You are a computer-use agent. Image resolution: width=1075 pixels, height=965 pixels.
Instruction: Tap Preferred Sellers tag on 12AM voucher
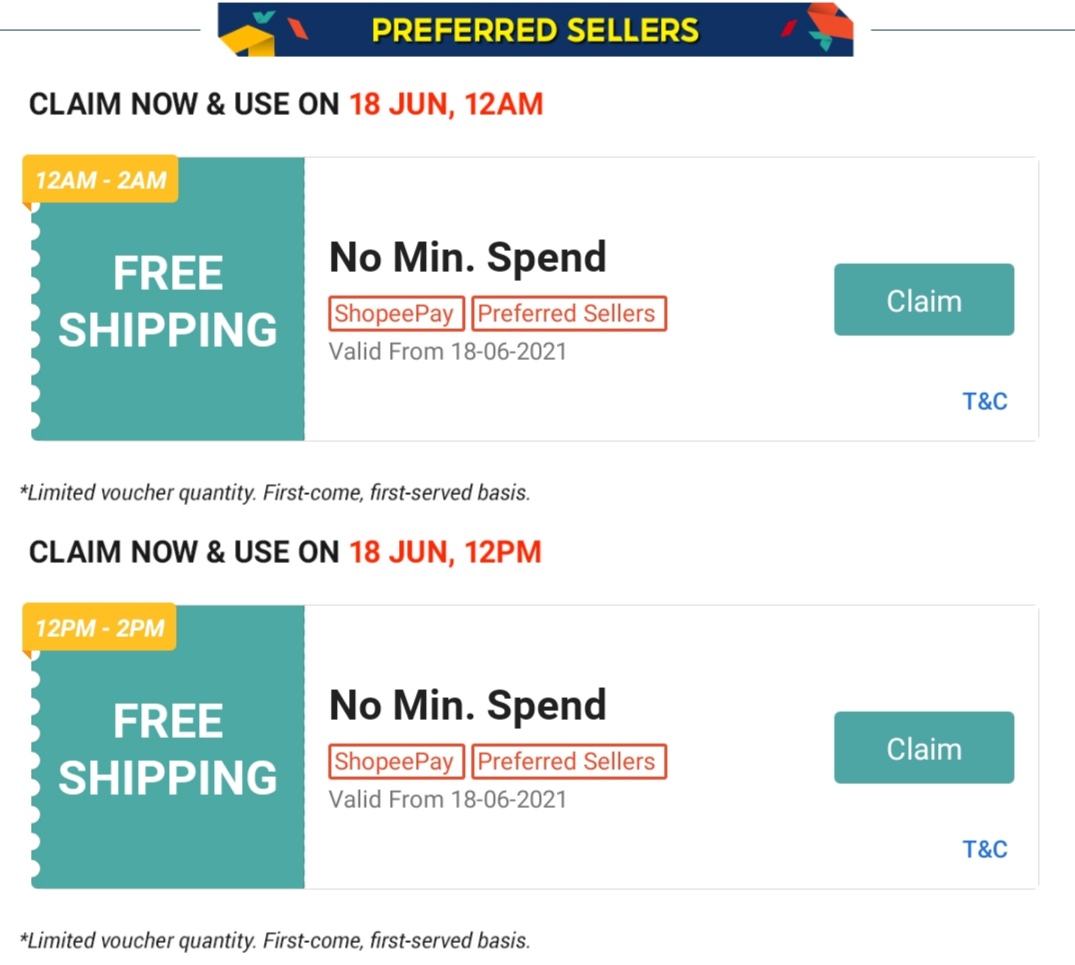567,314
